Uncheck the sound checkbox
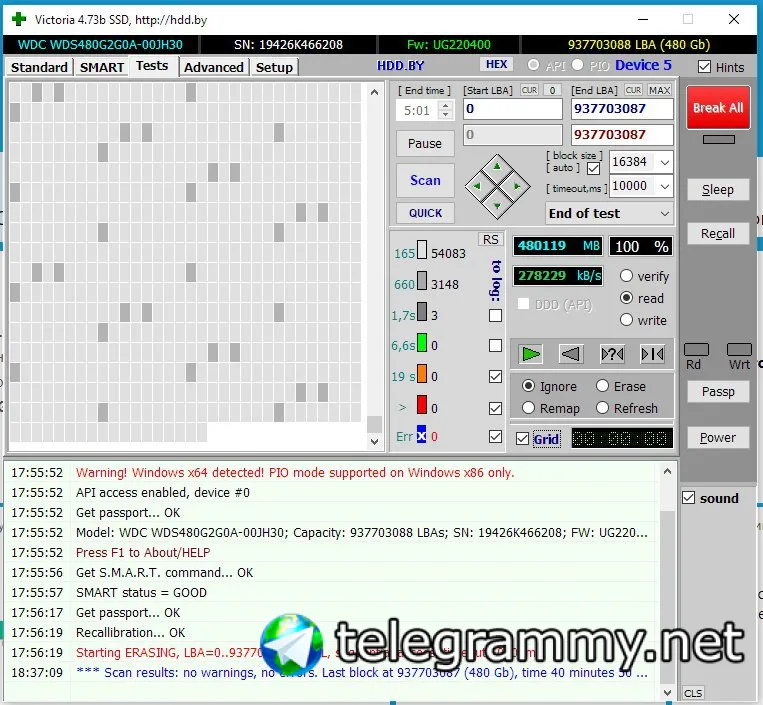This screenshot has height=705, width=763. [x=689, y=498]
